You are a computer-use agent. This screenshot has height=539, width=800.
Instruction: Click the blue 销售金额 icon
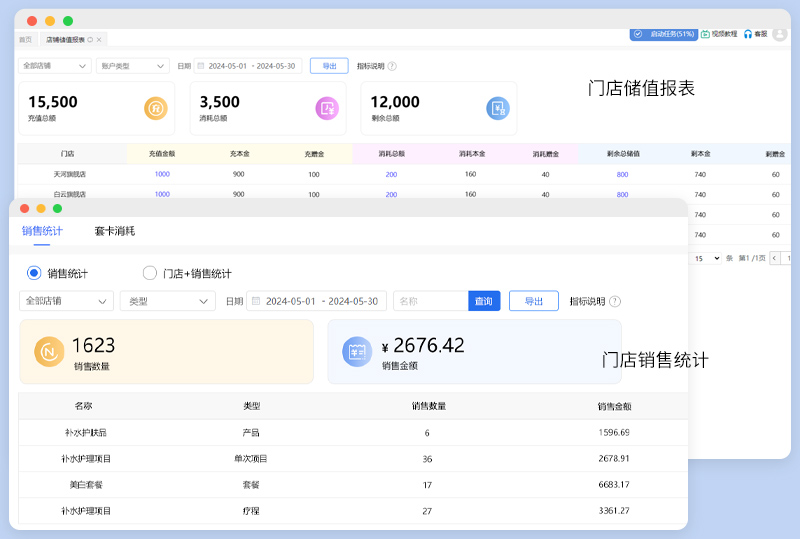pos(357,351)
